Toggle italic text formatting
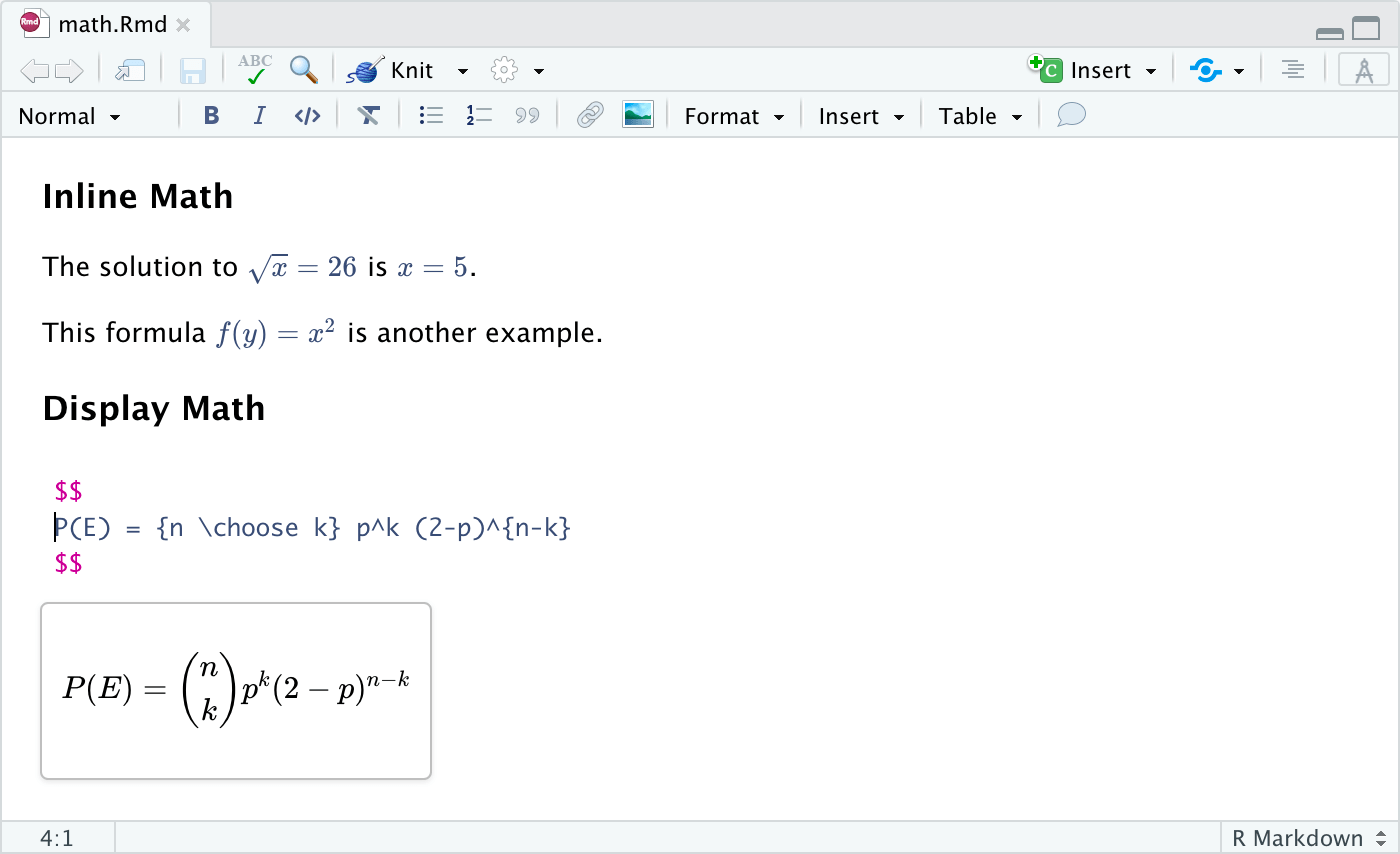This screenshot has width=1400, height=854. [x=259, y=115]
